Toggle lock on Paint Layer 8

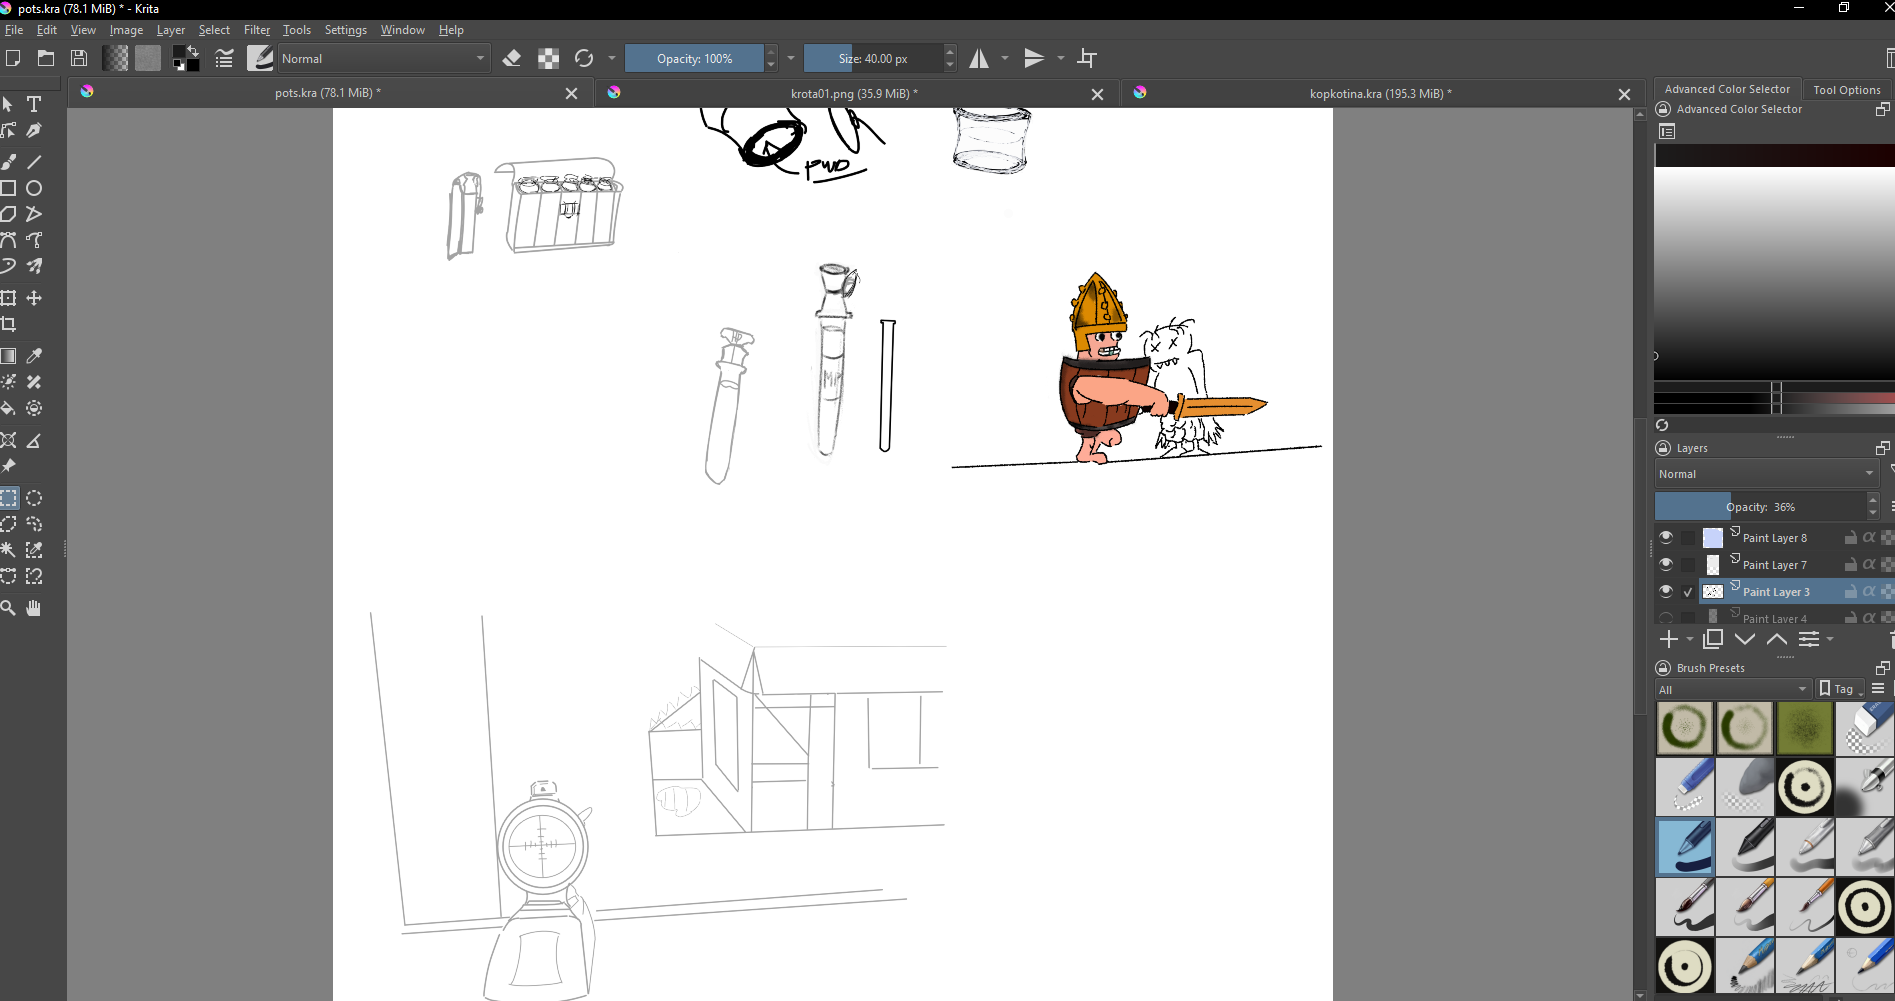[x=1851, y=537]
